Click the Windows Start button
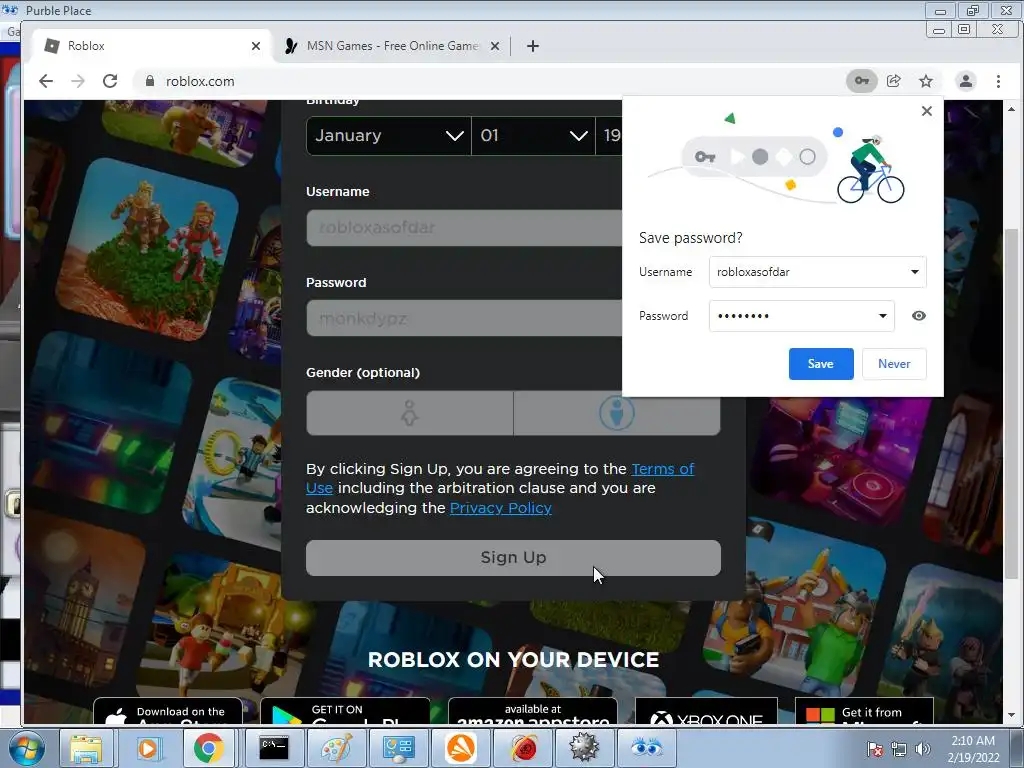Image resolution: width=1024 pixels, height=768 pixels. click(x=27, y=748)
